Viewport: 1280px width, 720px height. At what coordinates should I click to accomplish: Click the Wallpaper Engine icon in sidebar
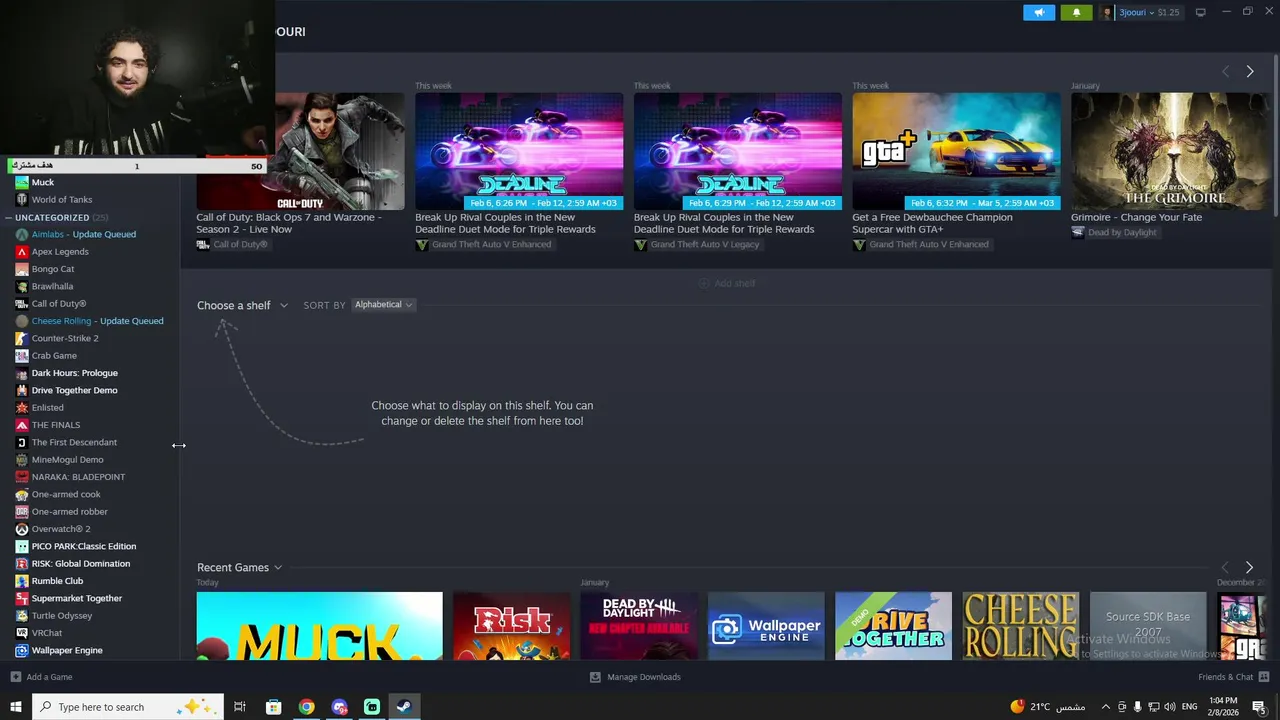(x=22, y=650)
